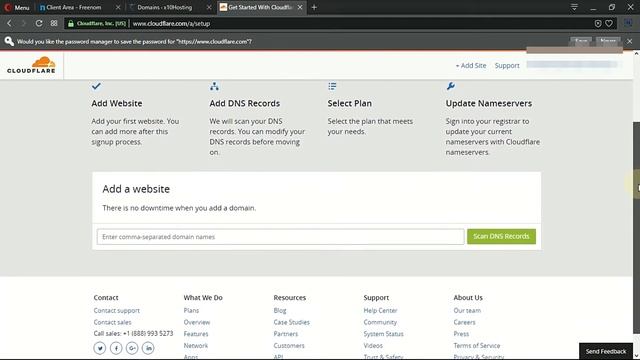Open the Community footer link
This screenshot has height=360, width=640.
[380, 322]
